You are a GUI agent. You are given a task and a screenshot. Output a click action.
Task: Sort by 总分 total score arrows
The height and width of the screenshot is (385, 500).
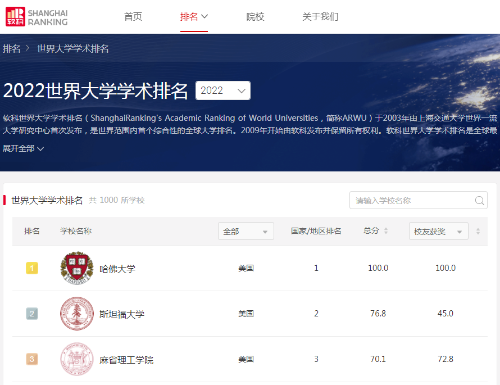pyautogui.click(x=386, y=231)
